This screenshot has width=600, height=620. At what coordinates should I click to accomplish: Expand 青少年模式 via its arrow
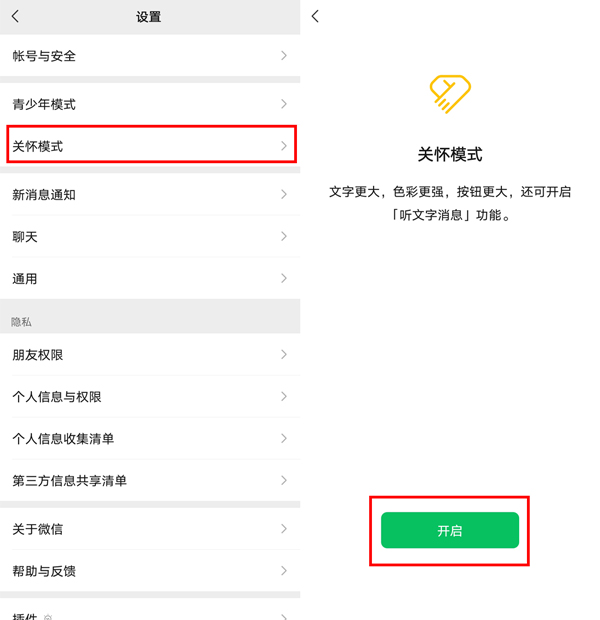click(284, 104)
